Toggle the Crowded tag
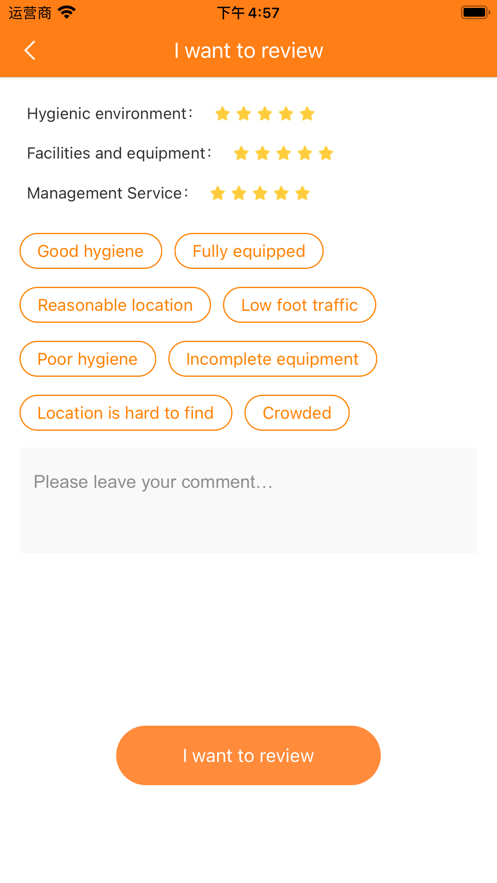The width and height of the screenshot is (497, 883). pos(297,413)
